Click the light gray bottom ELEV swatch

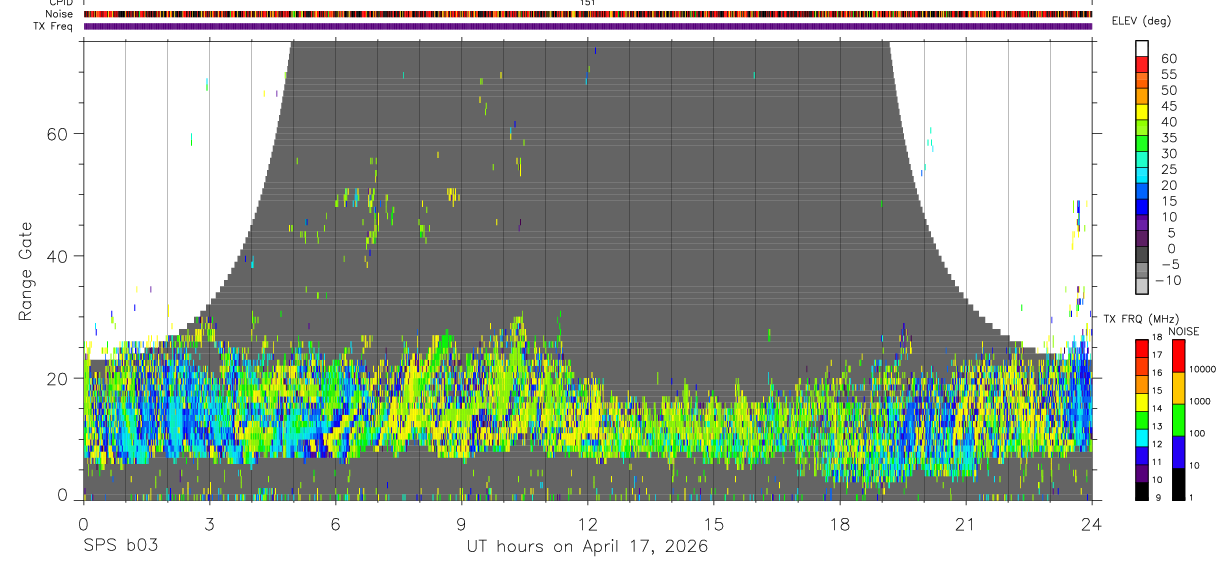(x=1141, y=286)
